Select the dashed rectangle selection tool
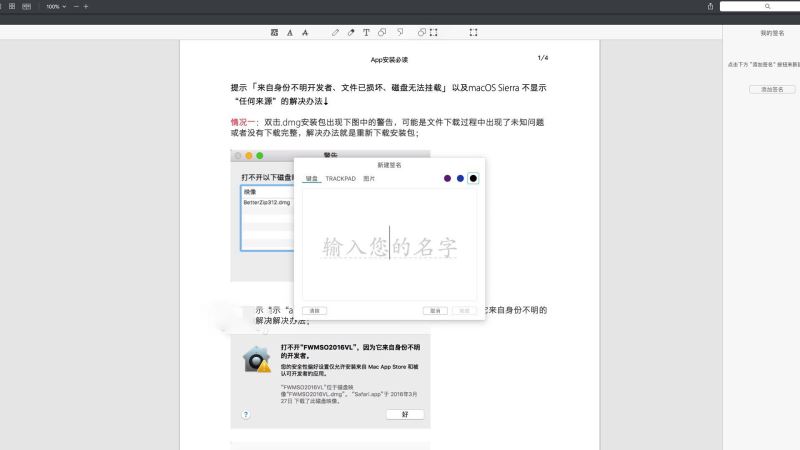 [434, 33]
